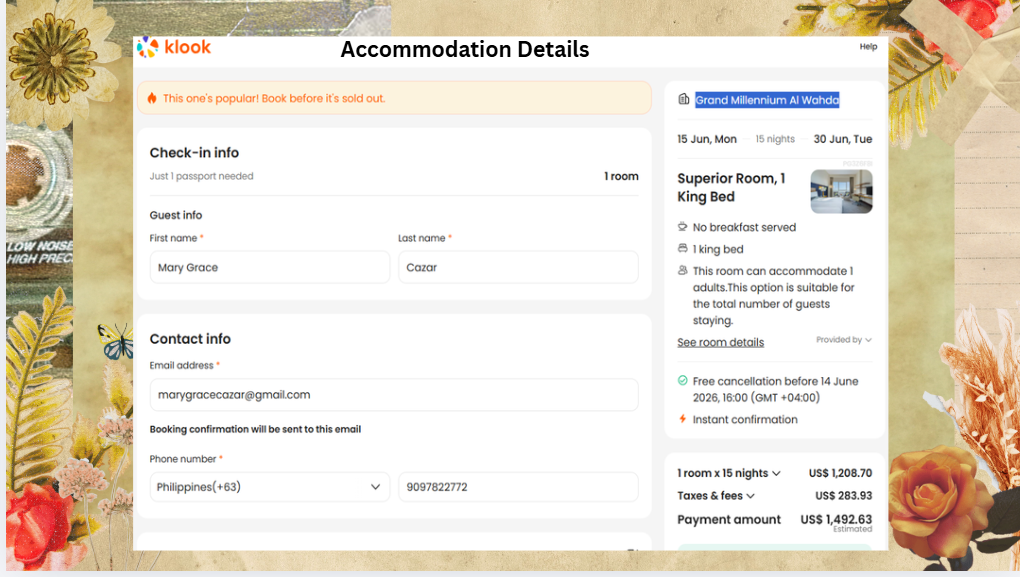Click the hotel building icon
The image size is (1020, 577).
click(683, 100)
